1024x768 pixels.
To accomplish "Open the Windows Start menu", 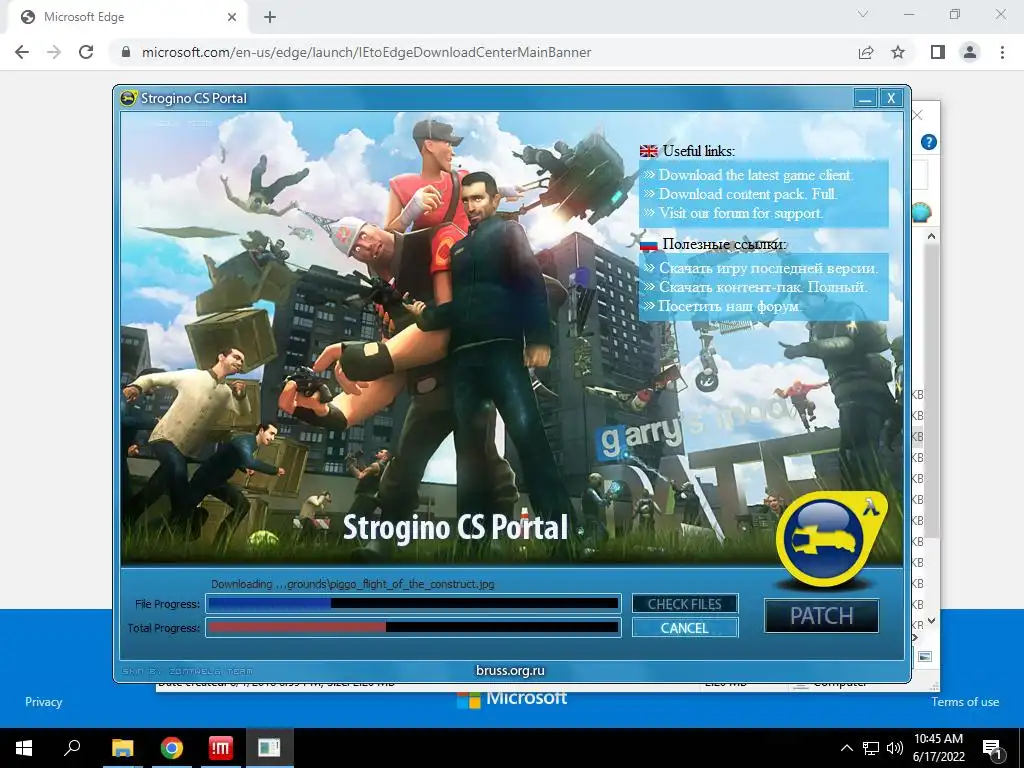I will coord(24,748).
